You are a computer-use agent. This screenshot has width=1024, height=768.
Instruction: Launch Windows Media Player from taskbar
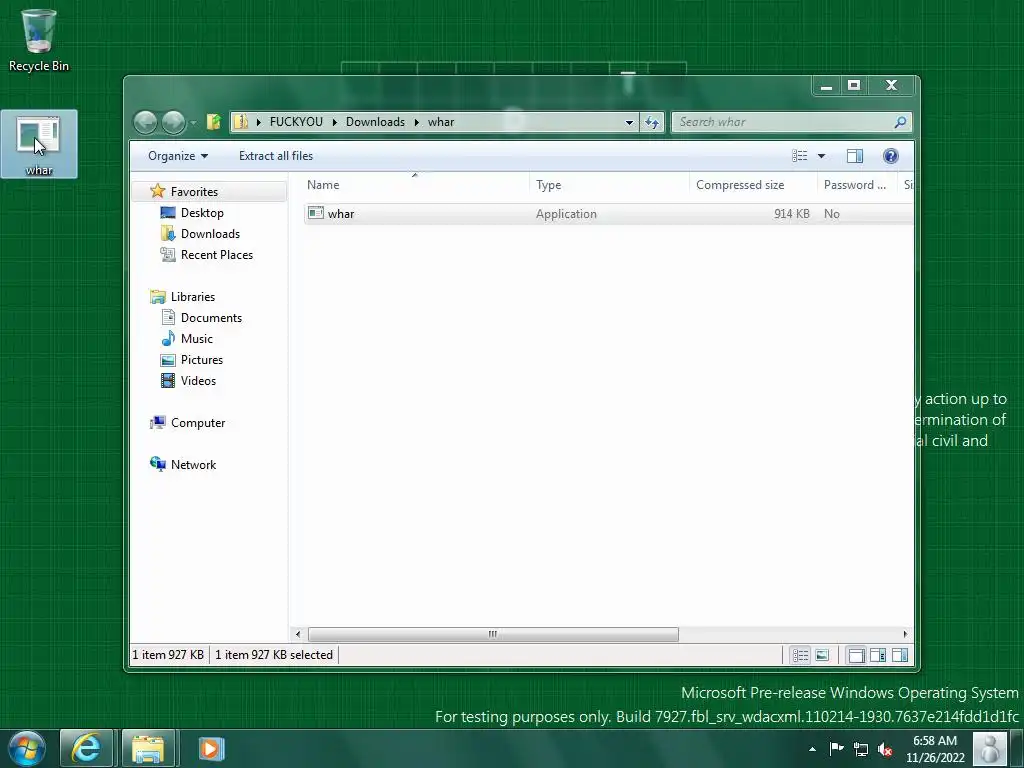pyautogui.click(x=211, y=748)
